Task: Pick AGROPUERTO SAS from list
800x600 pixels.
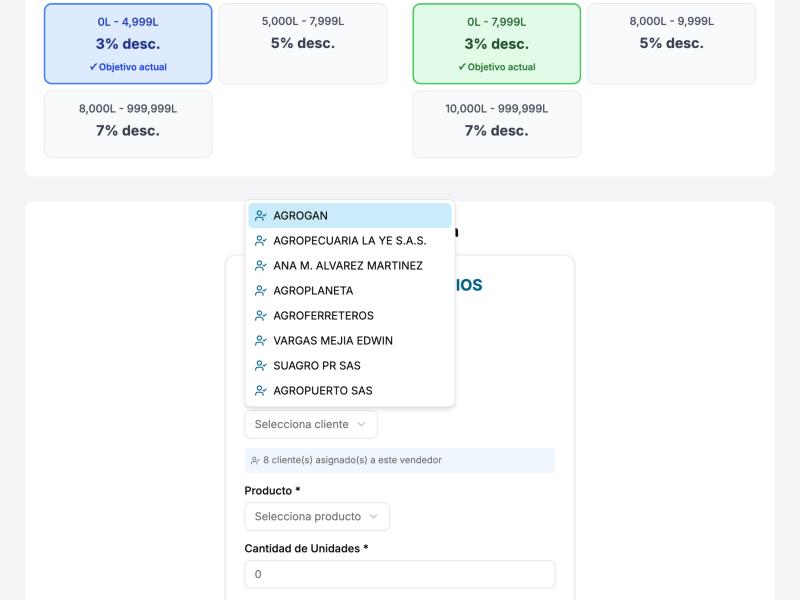Action: [349, 390]
